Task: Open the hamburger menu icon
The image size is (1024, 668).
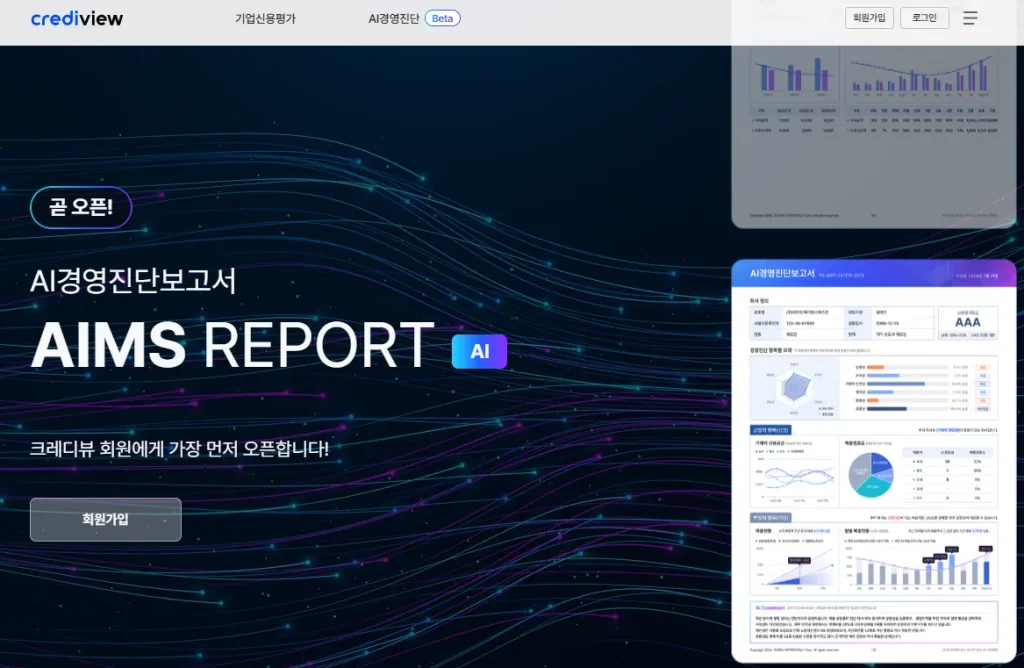Action: (970, 18)
